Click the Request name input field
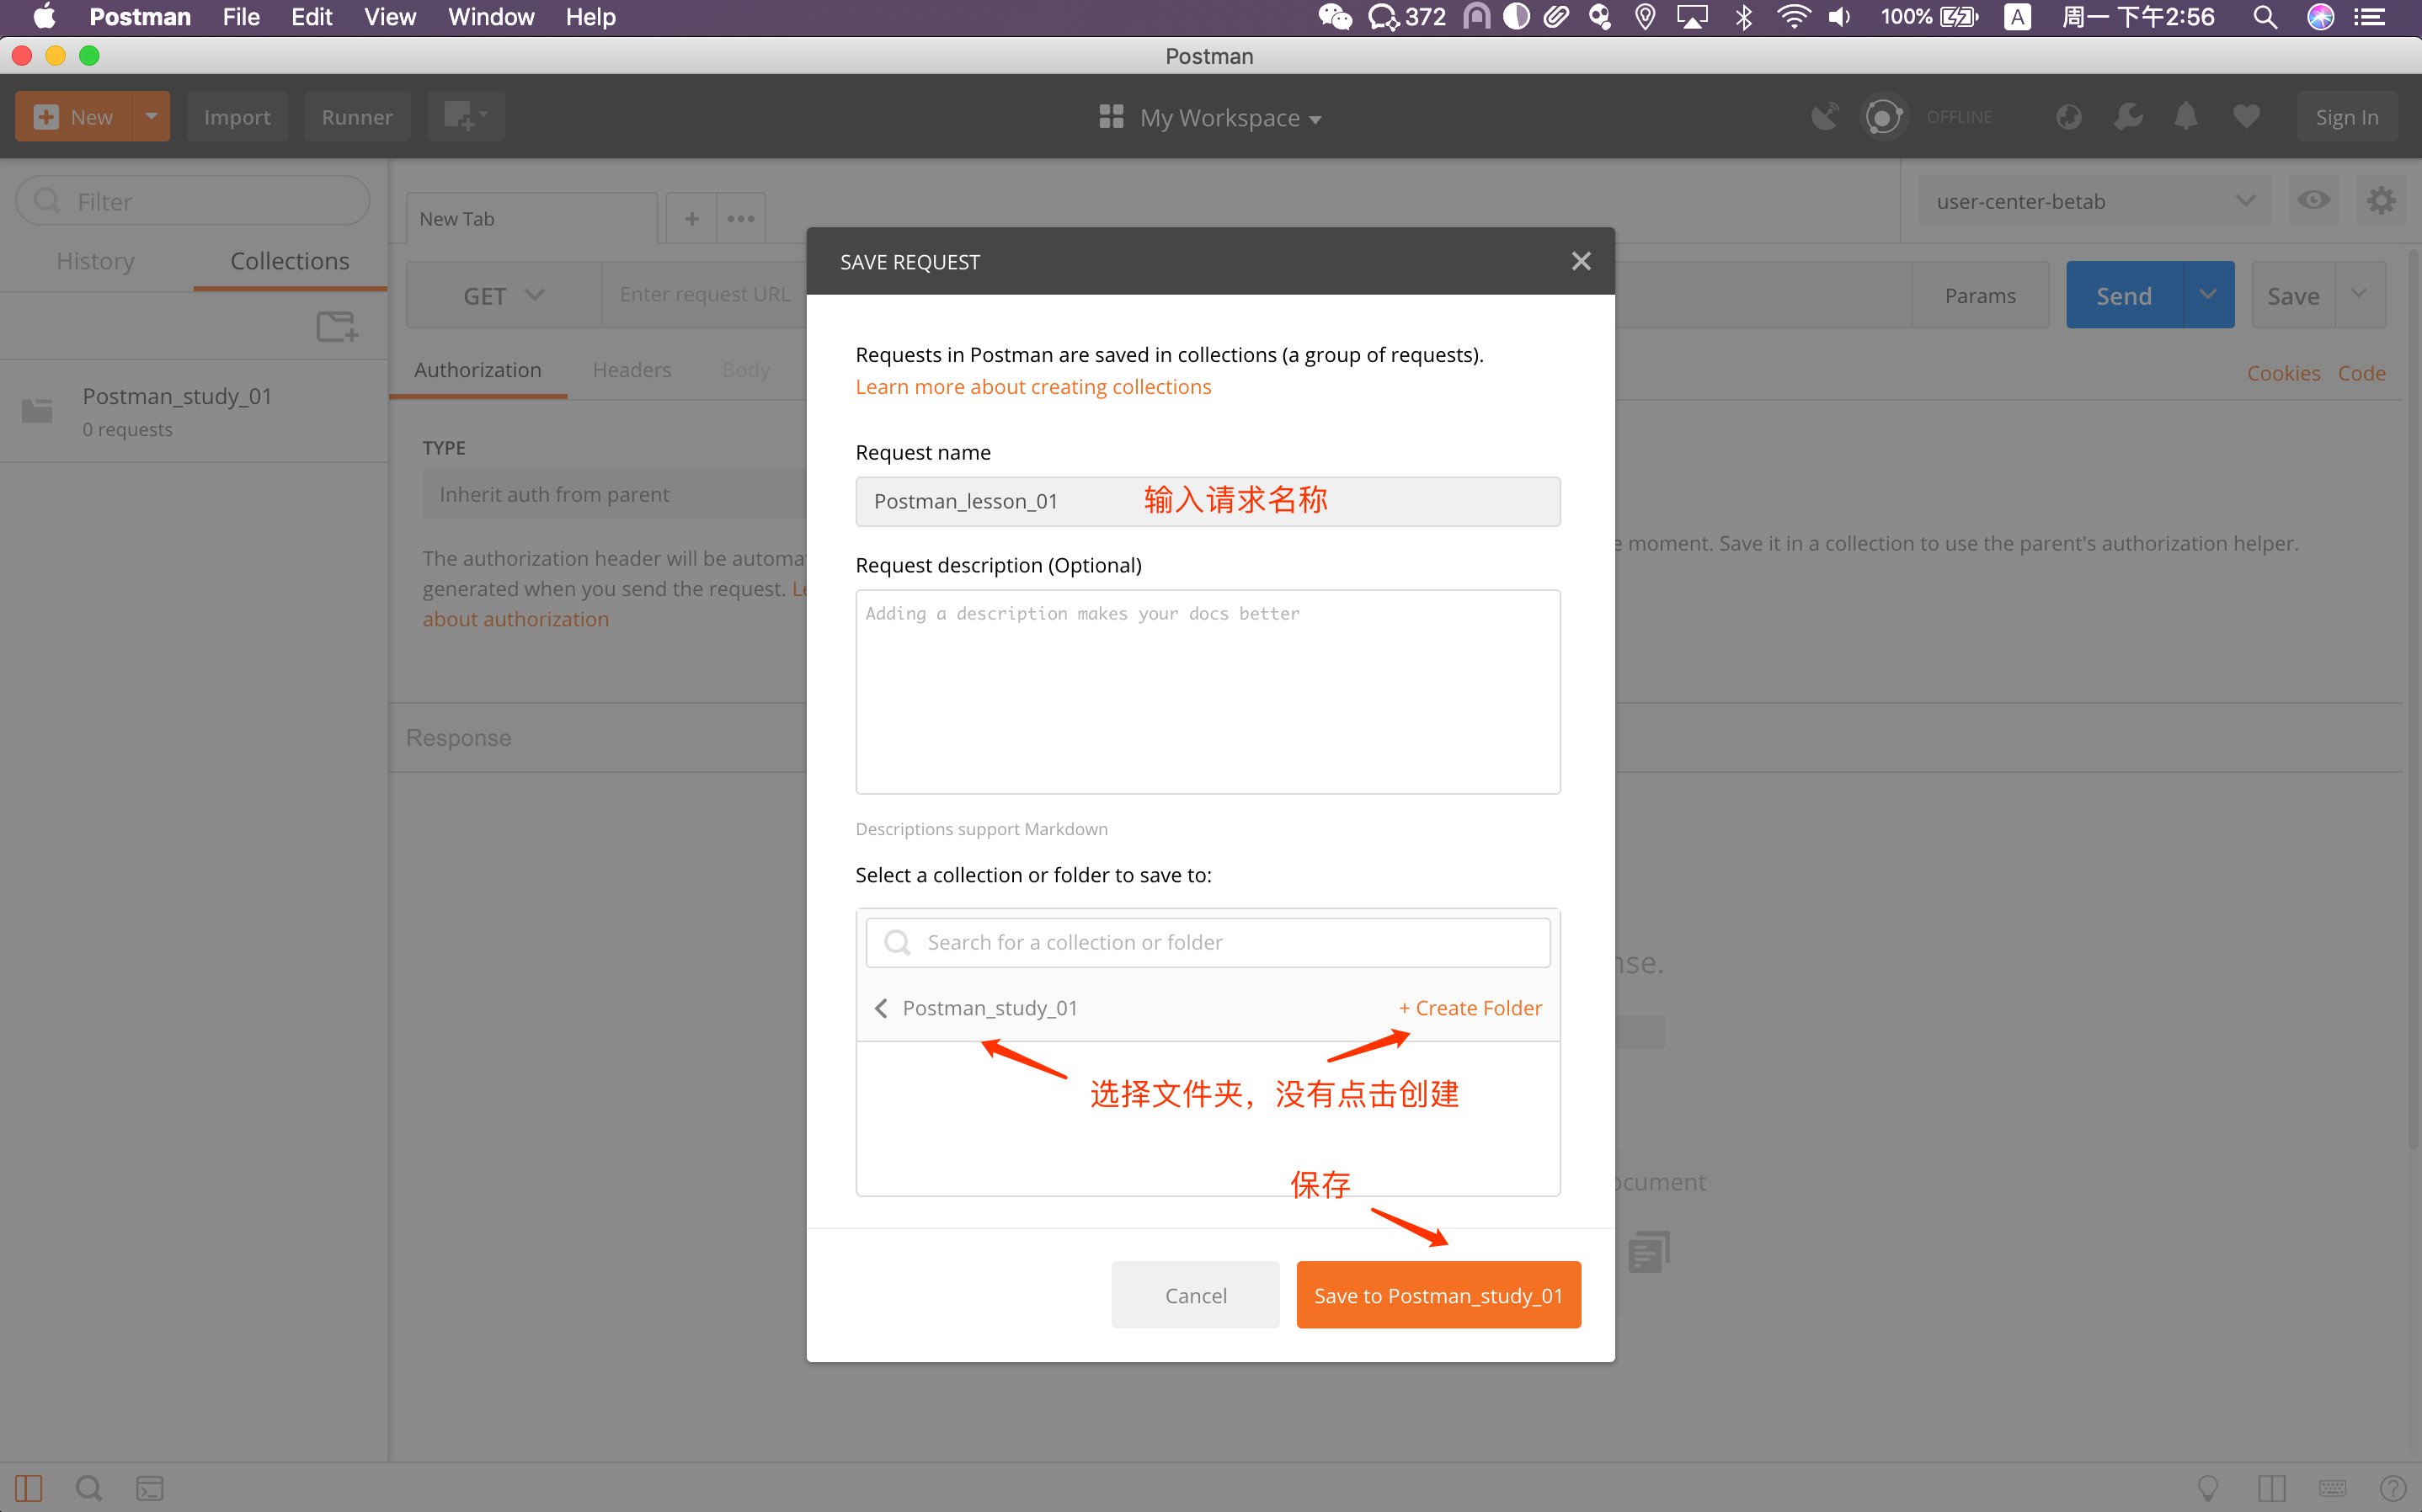 [x=1208, y=501]
